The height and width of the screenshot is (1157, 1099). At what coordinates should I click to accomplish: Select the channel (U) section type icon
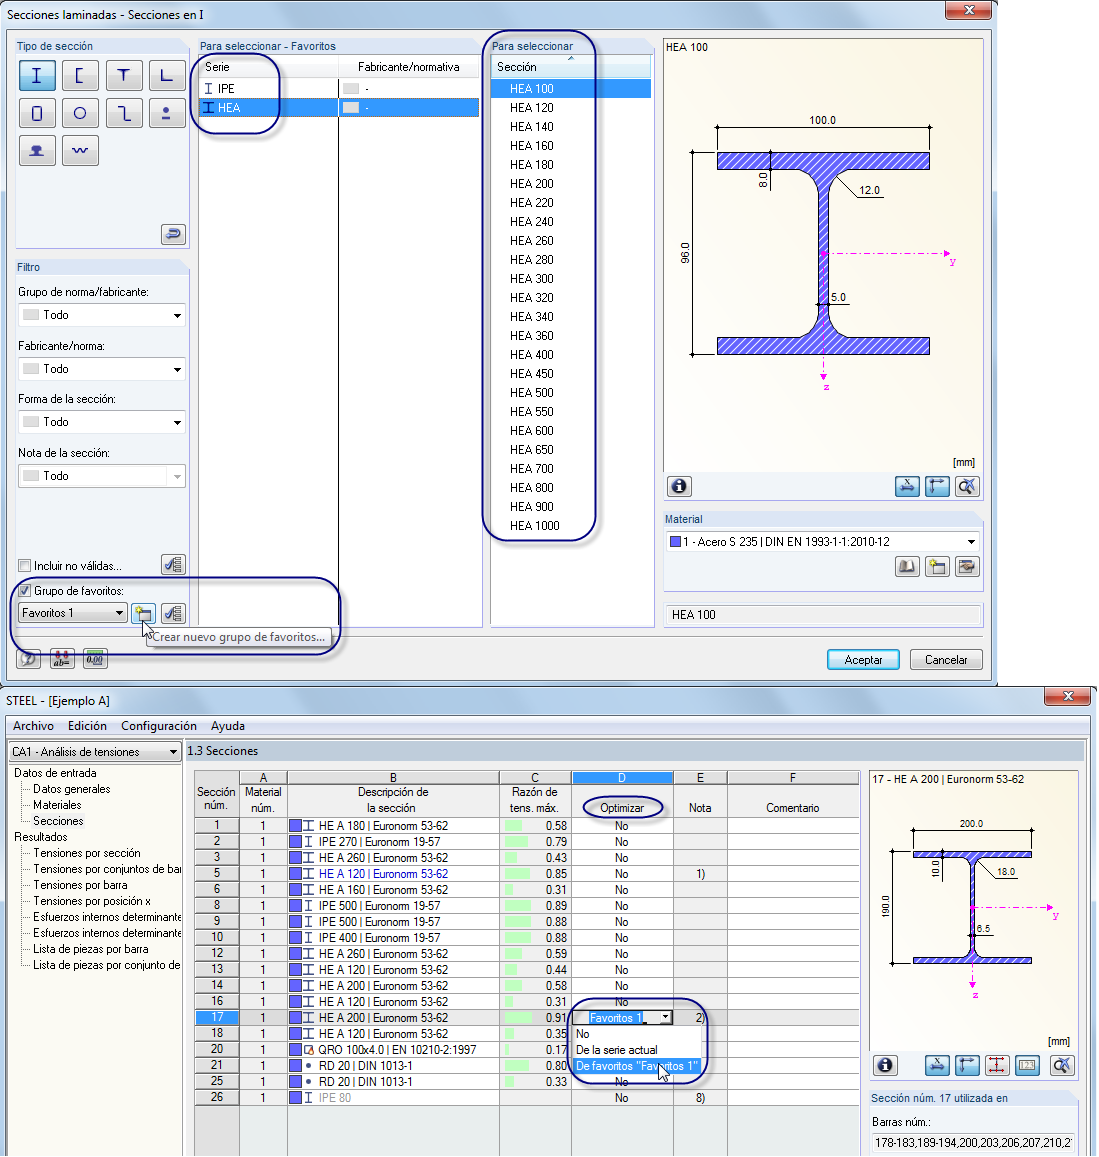tap(80, 75)
